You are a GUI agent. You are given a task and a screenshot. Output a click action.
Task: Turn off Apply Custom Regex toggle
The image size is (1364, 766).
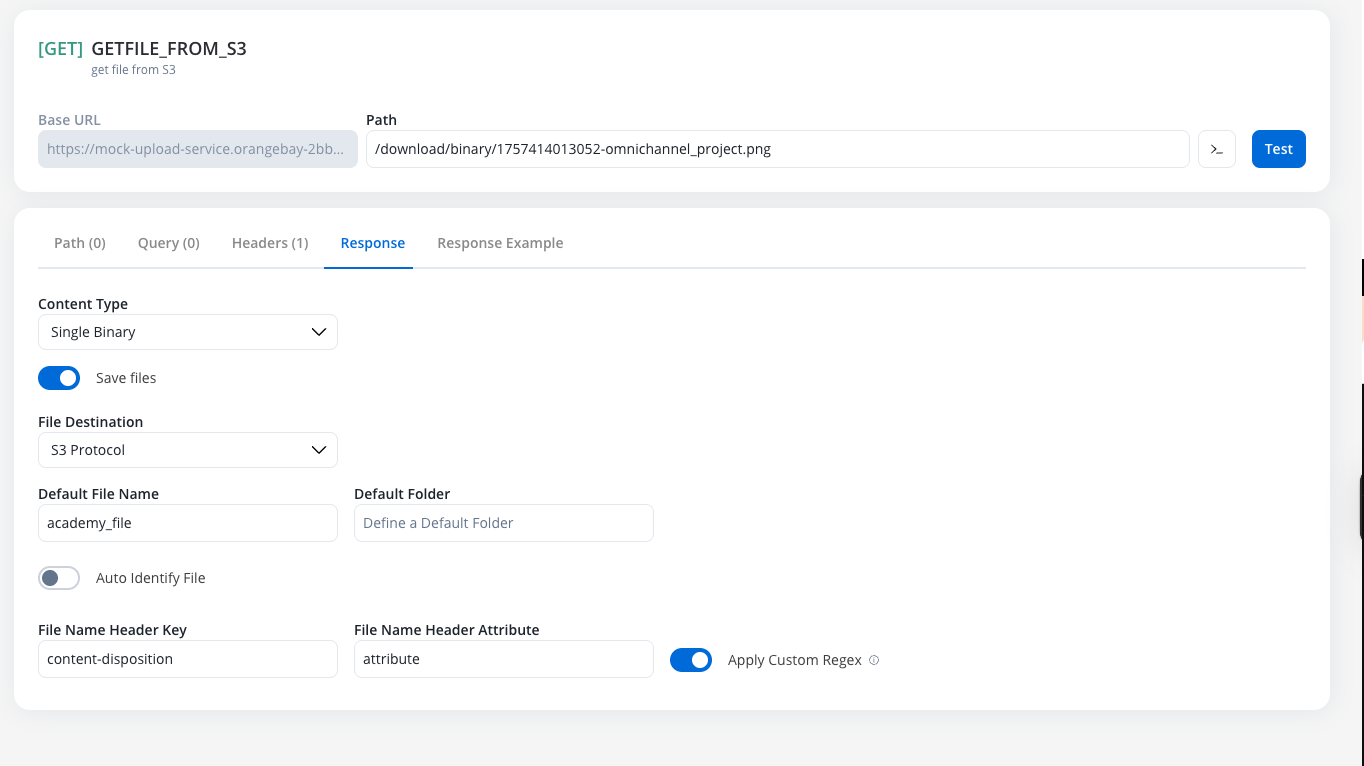pyautogui.click(x=690, y=660)
